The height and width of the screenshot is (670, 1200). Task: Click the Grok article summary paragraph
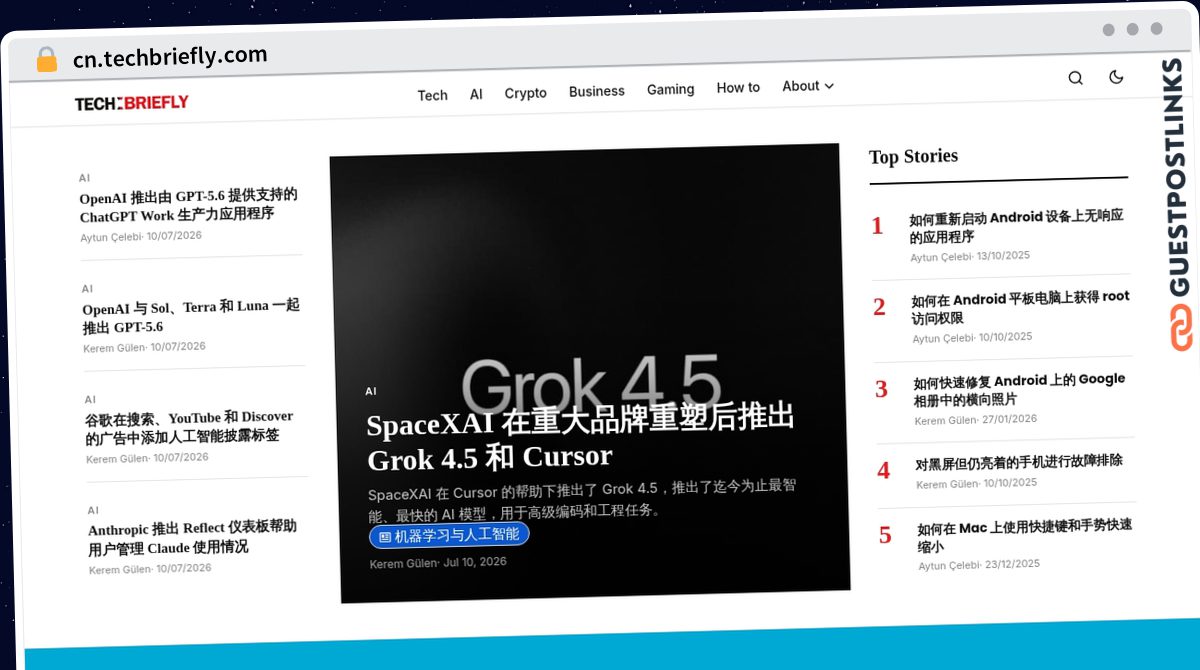pos(581,499)
